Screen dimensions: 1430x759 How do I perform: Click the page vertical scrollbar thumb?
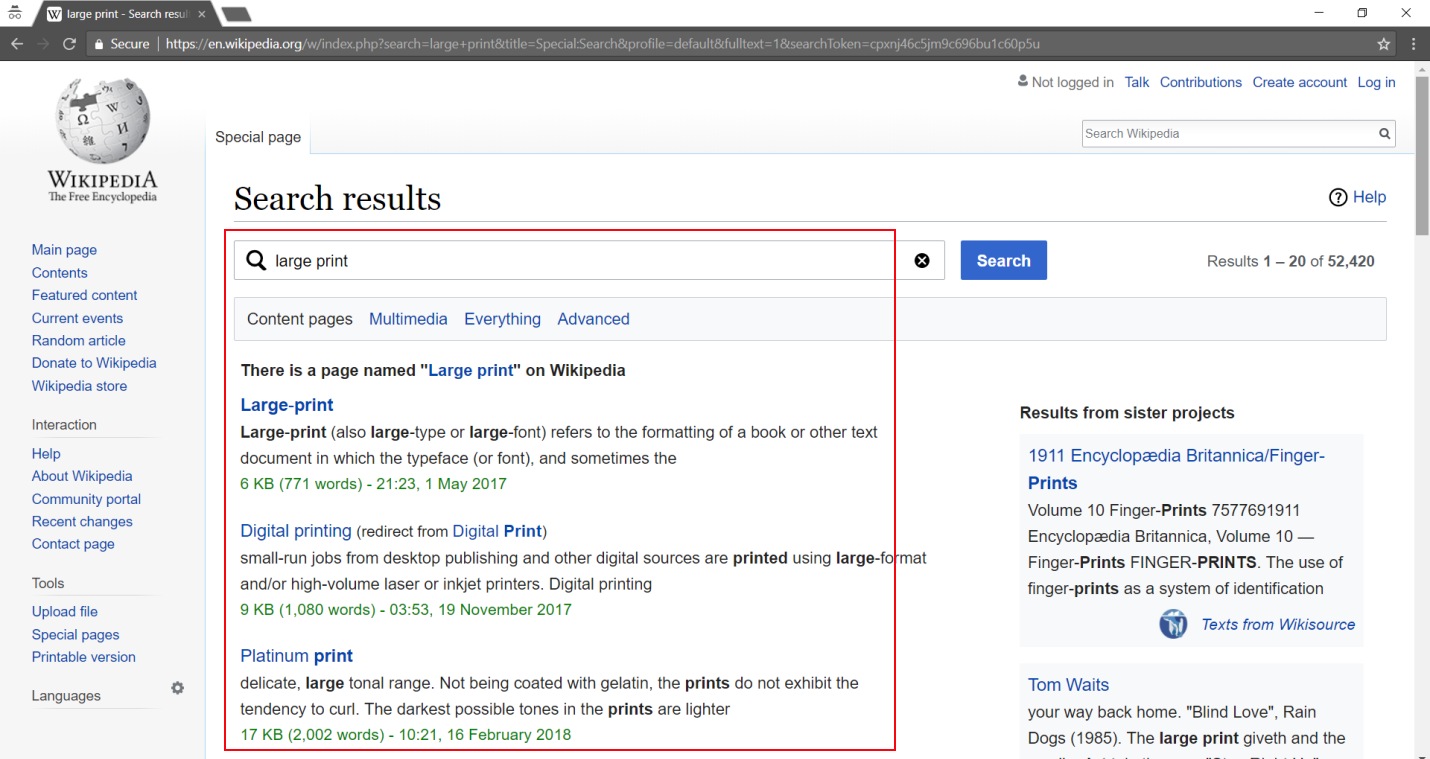(1422, 155)
